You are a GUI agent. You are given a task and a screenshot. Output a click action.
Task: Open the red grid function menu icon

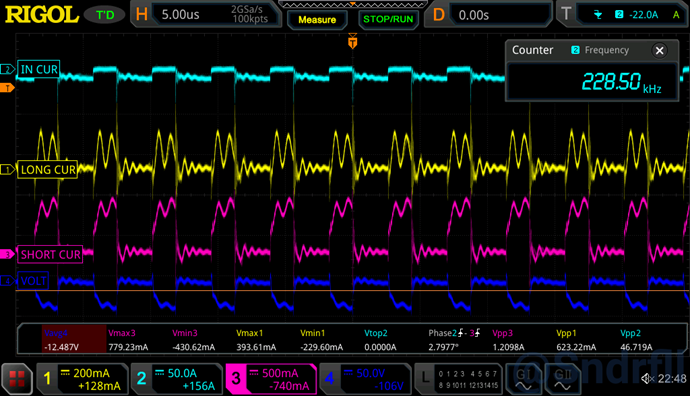(x=17, y=378)
